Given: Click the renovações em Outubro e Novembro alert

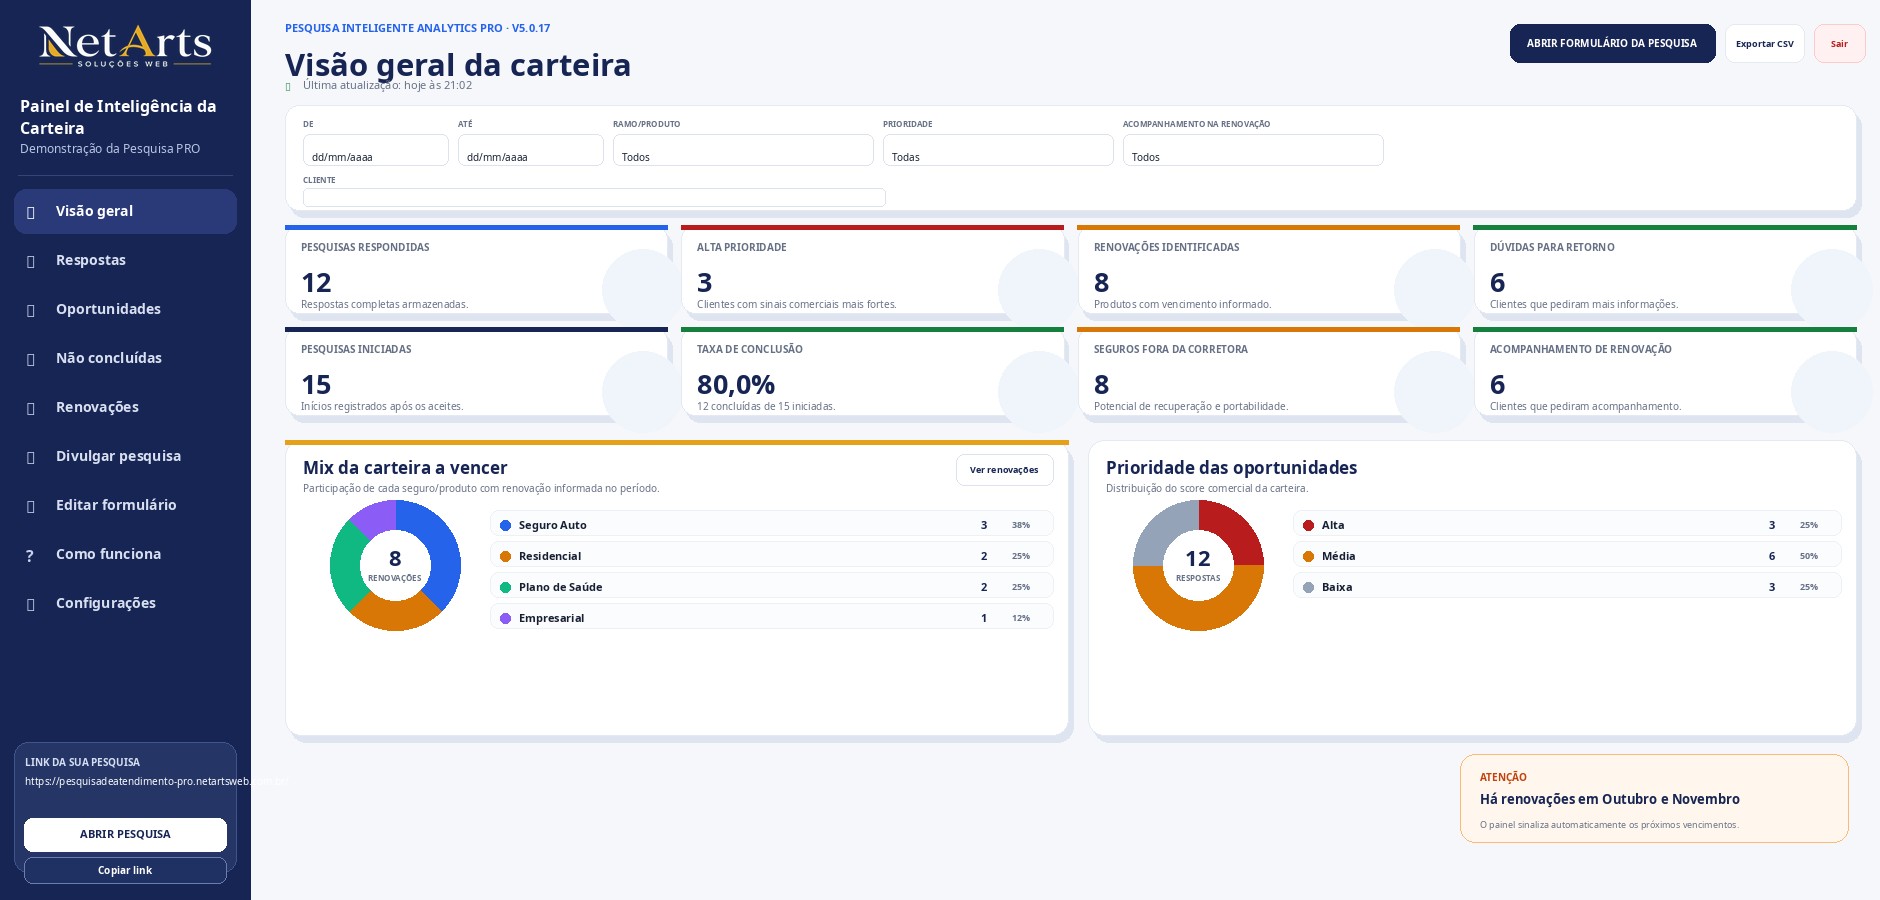Looking at the screenshot, I should [x=1654, y=798].
